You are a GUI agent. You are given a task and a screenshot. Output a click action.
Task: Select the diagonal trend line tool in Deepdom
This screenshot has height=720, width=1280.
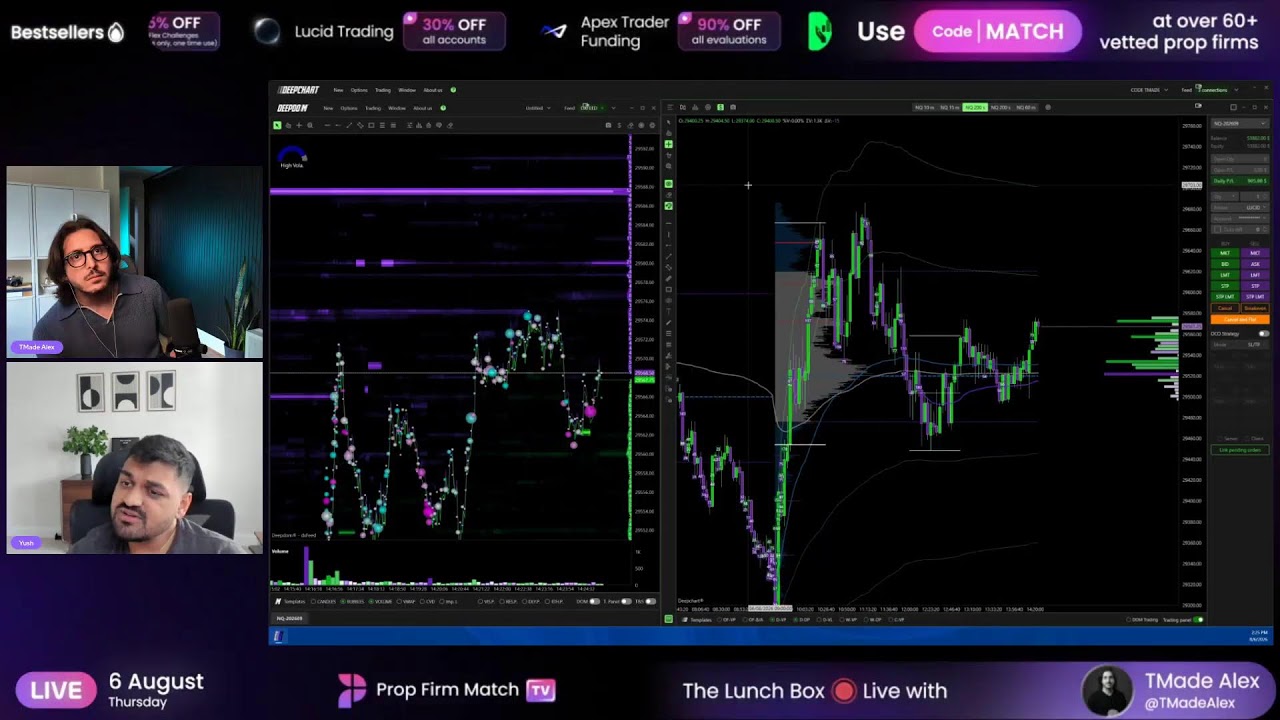(349, 125)
